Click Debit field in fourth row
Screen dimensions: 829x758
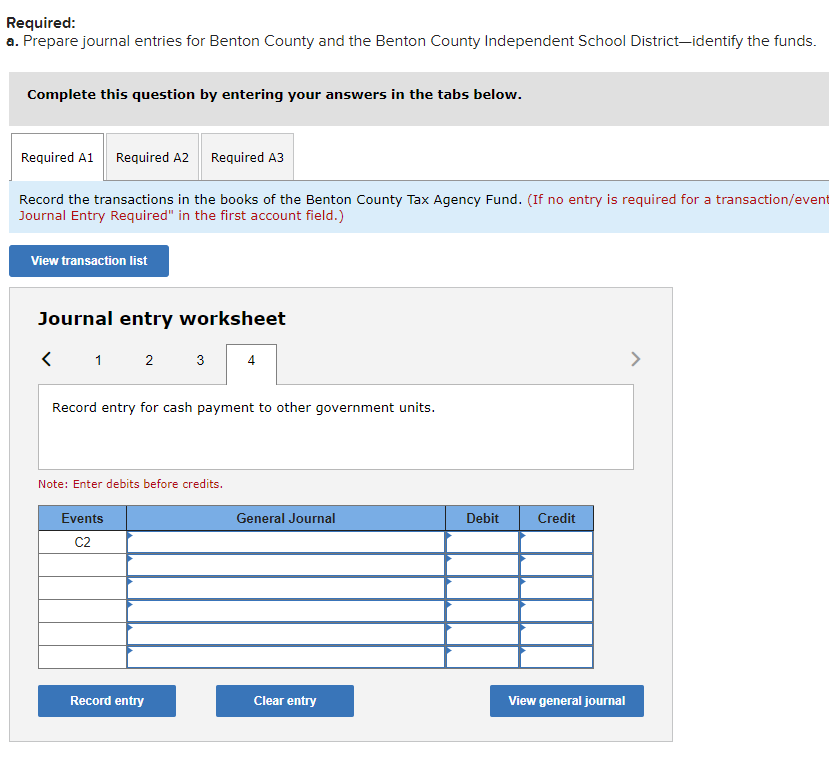(483, 611)
